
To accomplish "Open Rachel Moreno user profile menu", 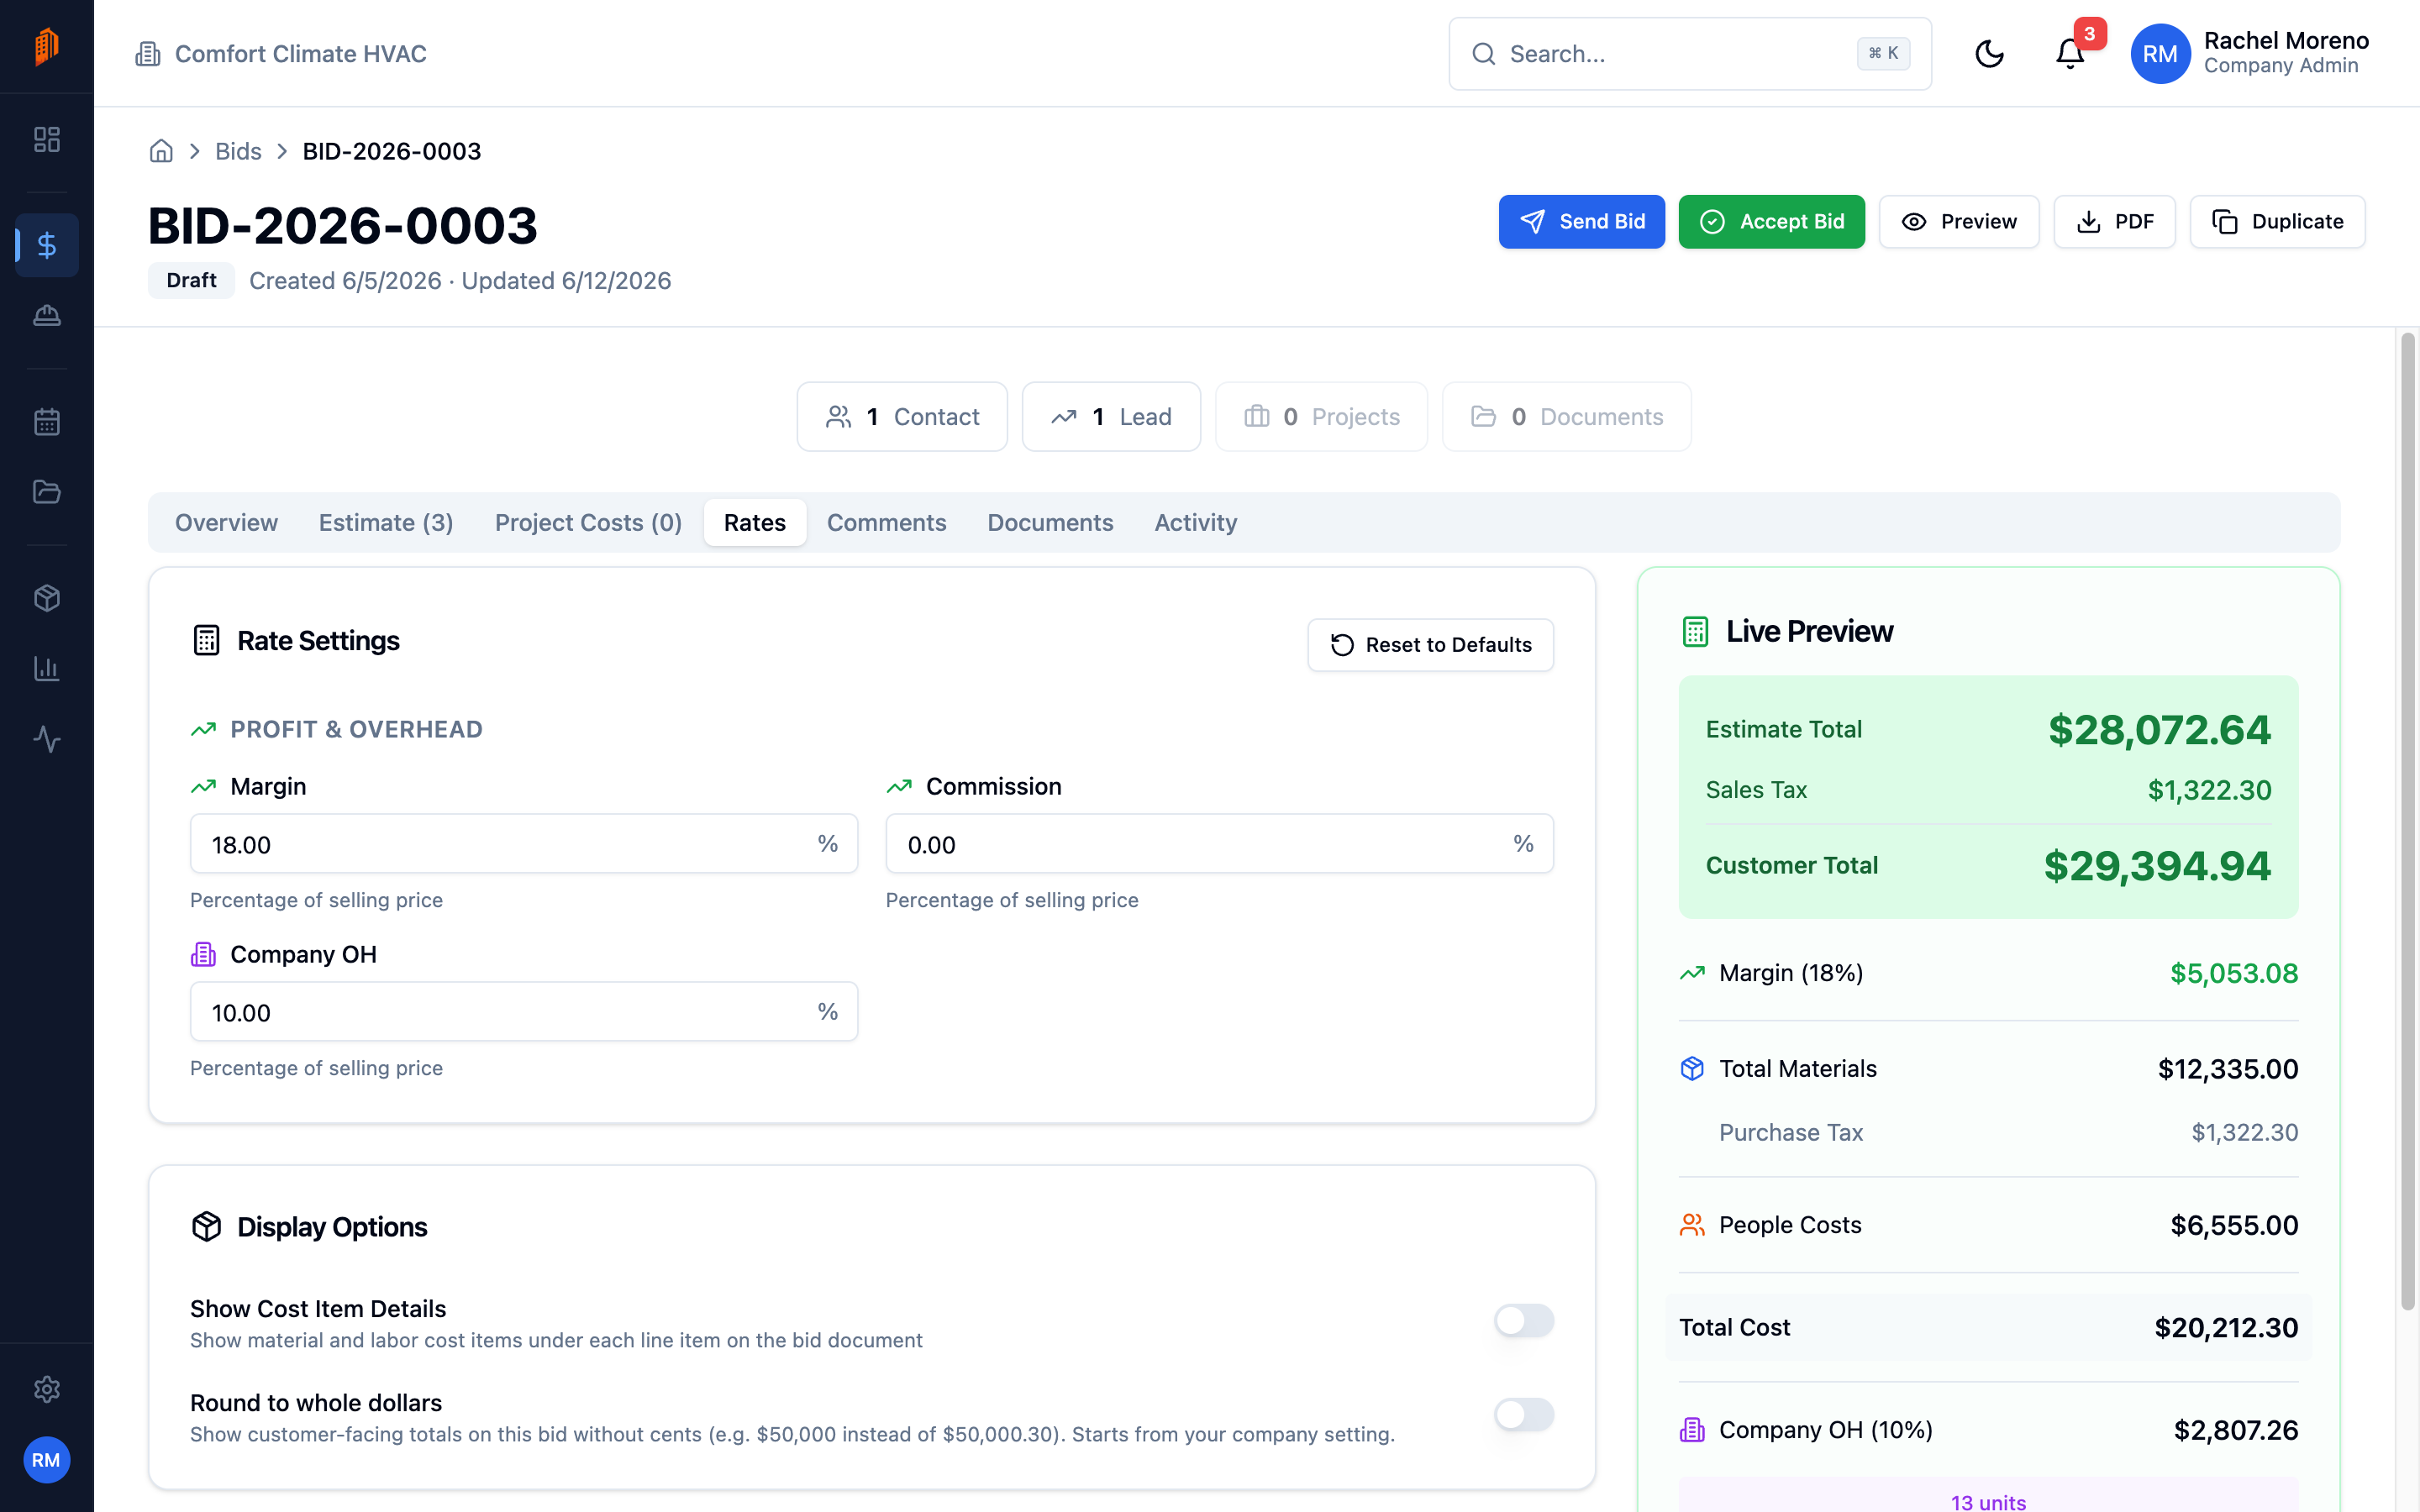I will pos(2250,54).
